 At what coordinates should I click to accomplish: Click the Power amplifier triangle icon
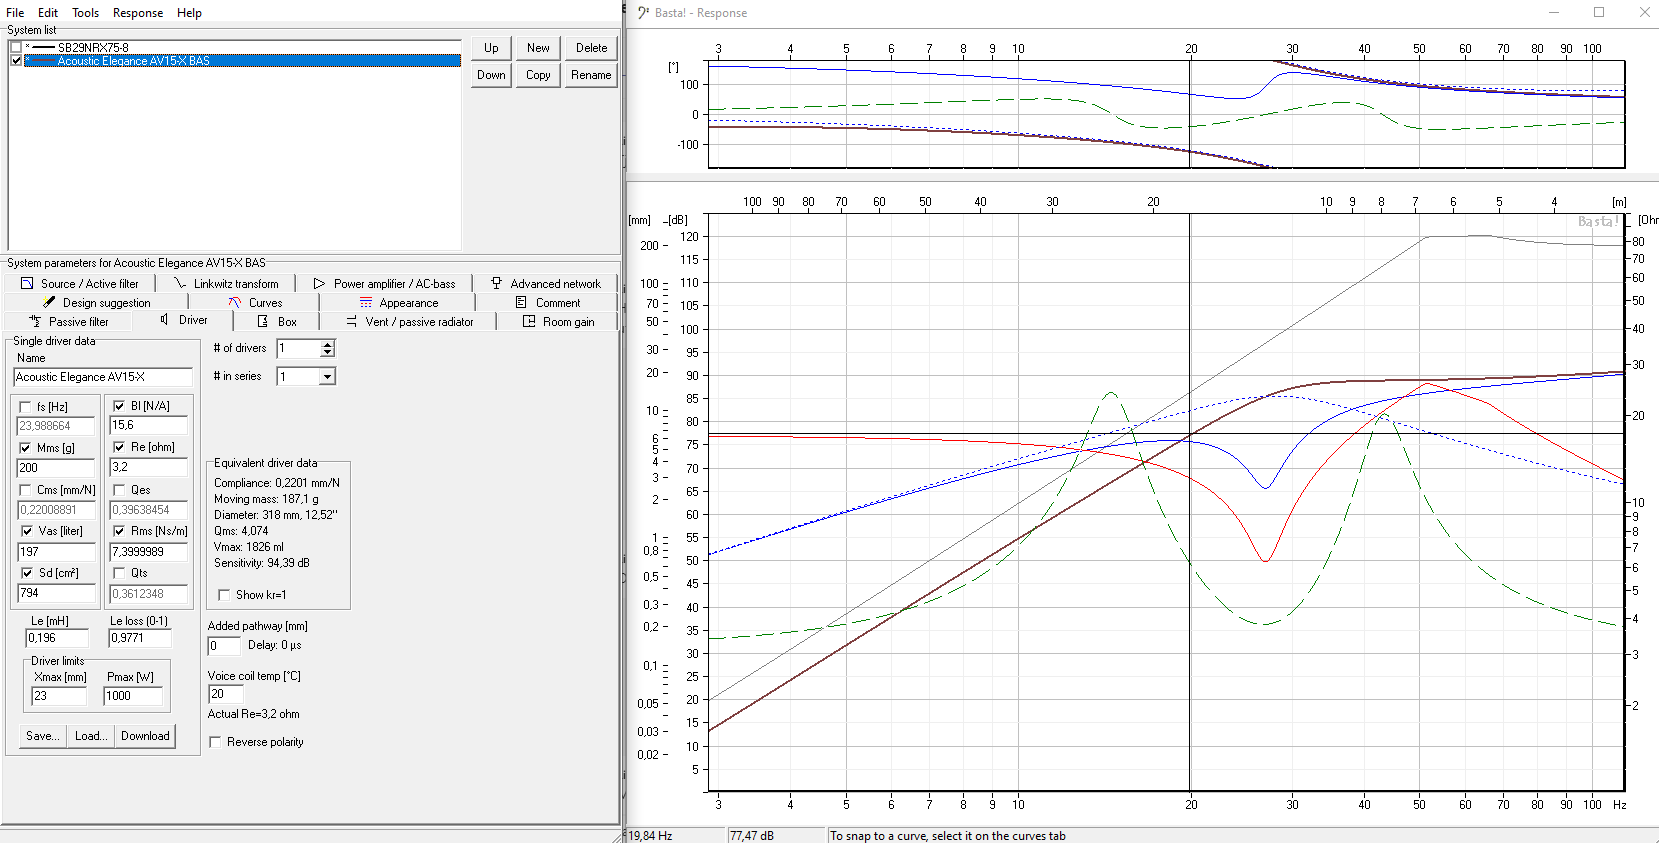click(x=319, y=284)
